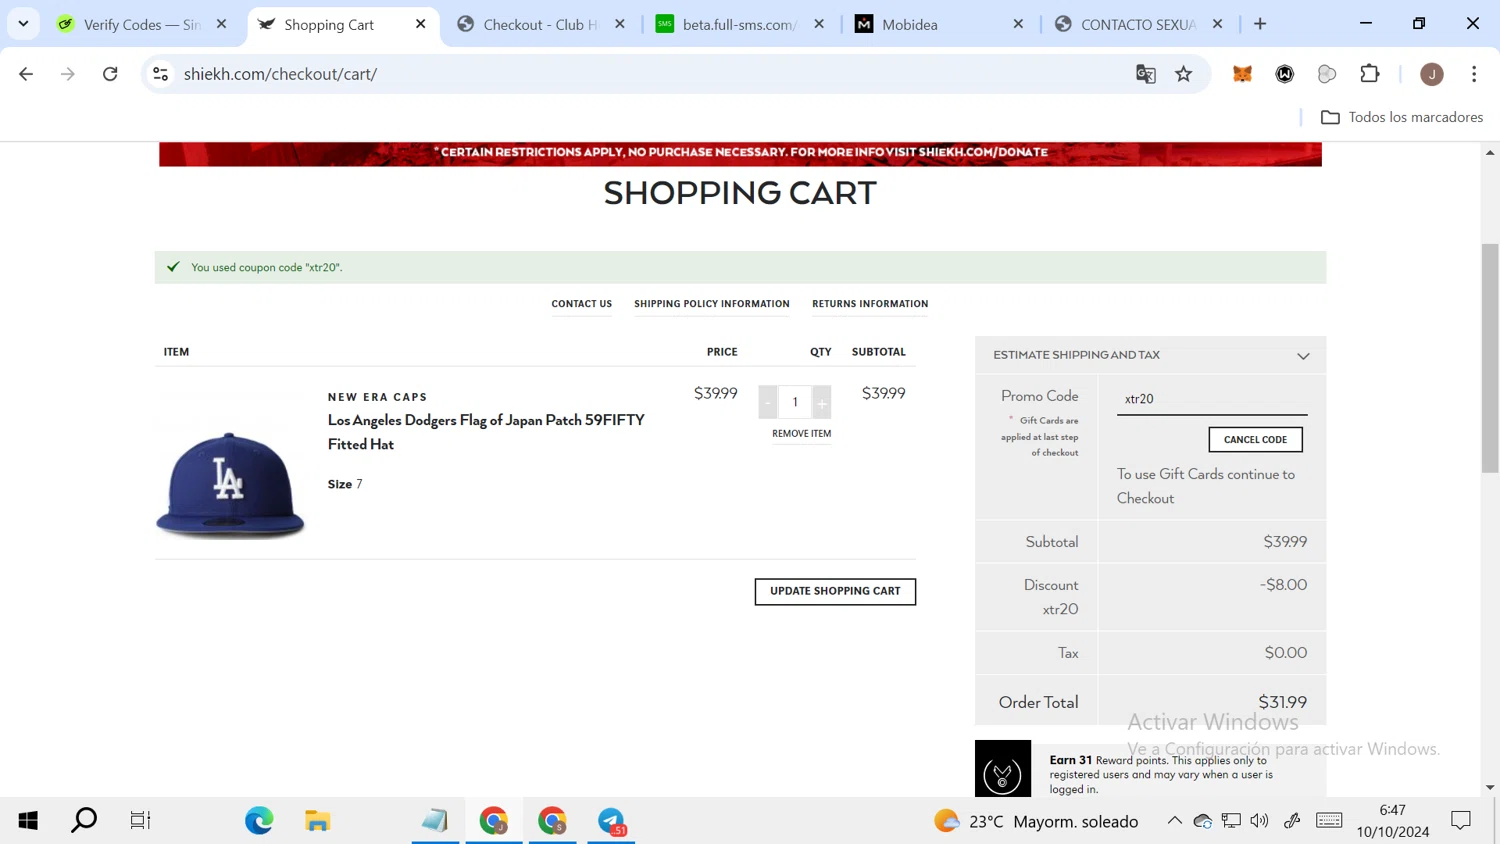
Task: Open the CONTACT US link
Action: click(582, 304)
